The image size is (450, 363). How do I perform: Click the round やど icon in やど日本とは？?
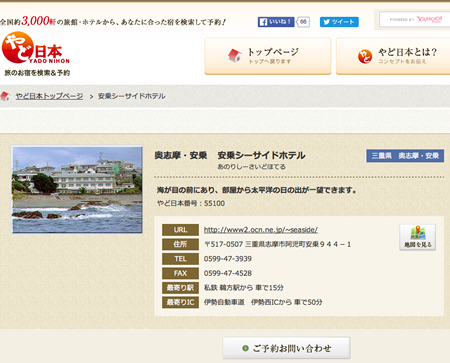tap(365, 56)
